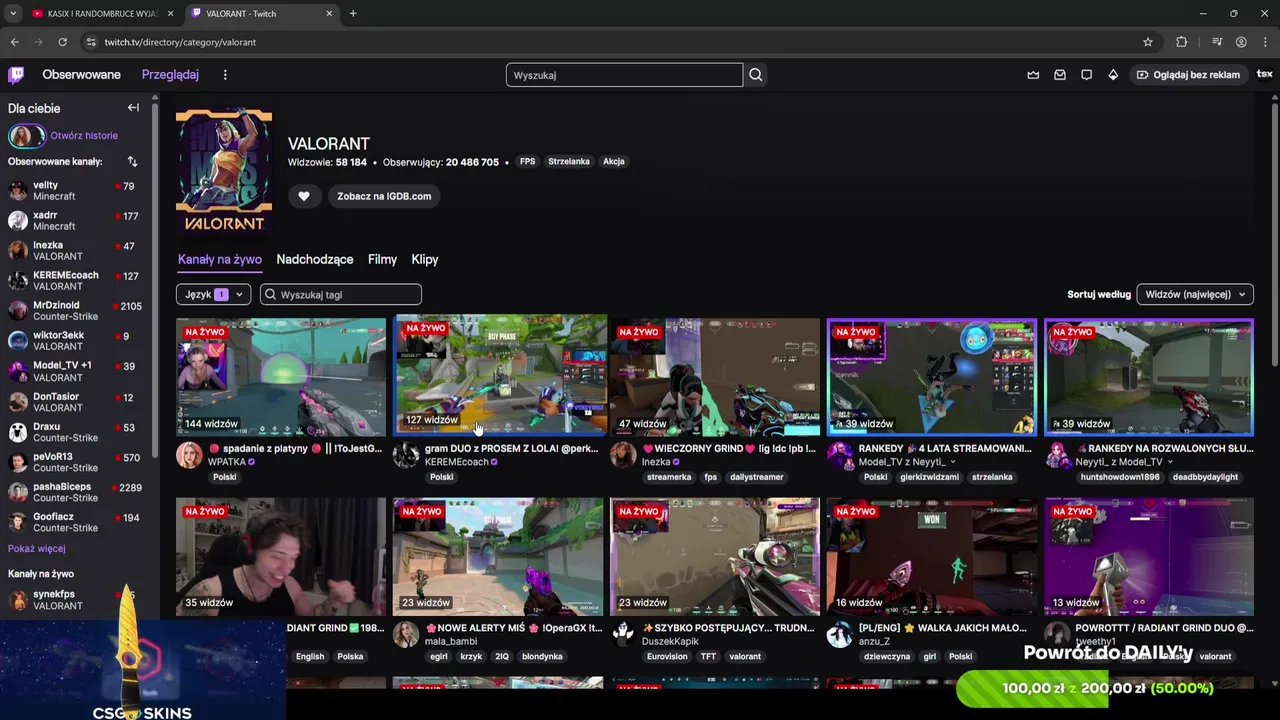1280x720 pixels.
Task: Bookmark this page with the star icon
Action: 1148,42
